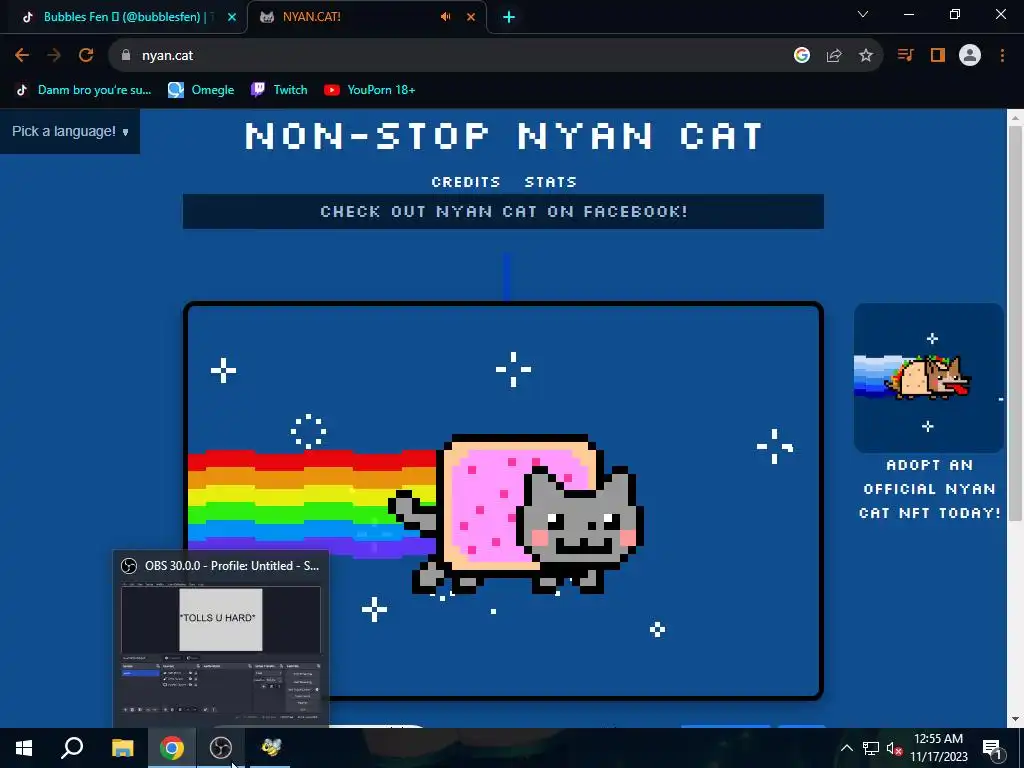Open Chrome three-dot menu

coord(1002,56)
